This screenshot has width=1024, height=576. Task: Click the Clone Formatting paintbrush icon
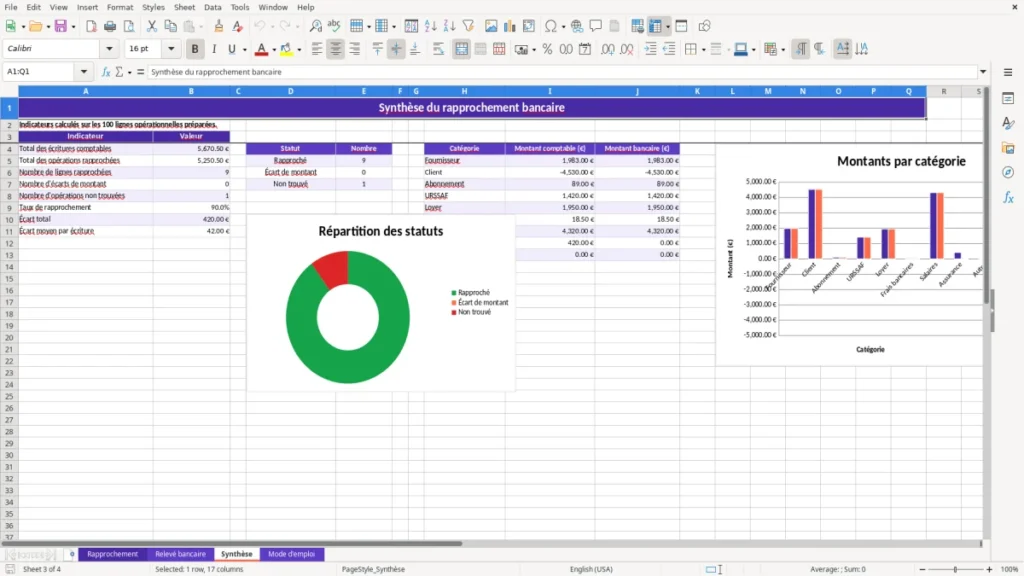click(219, 26)
